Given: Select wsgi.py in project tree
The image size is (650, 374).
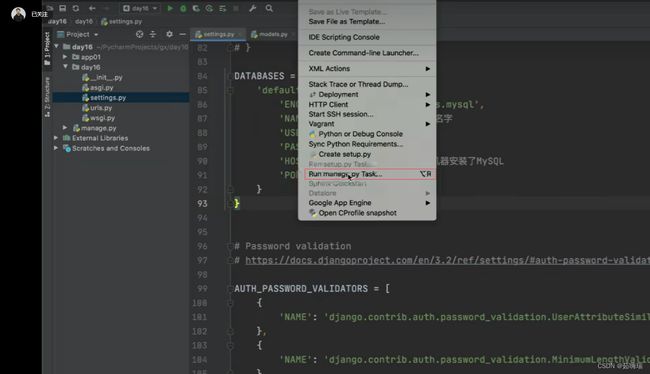Looking at the screenshot, I should [x=98, y=118].
